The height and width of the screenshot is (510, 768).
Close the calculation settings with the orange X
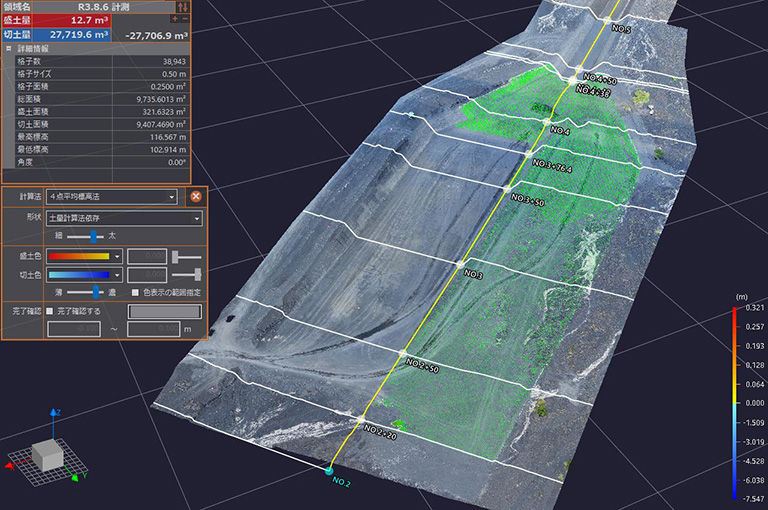coord(196,196)
